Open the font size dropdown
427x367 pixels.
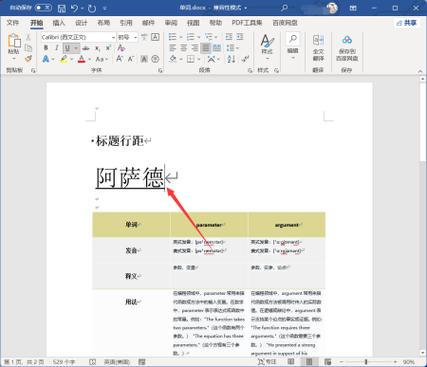click(x=135, y=37)
